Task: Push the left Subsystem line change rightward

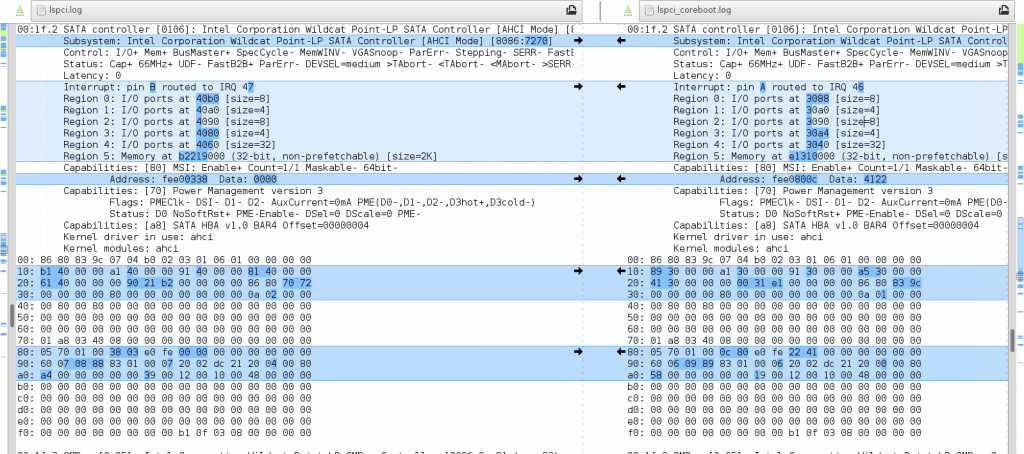Action: point(577,41)
